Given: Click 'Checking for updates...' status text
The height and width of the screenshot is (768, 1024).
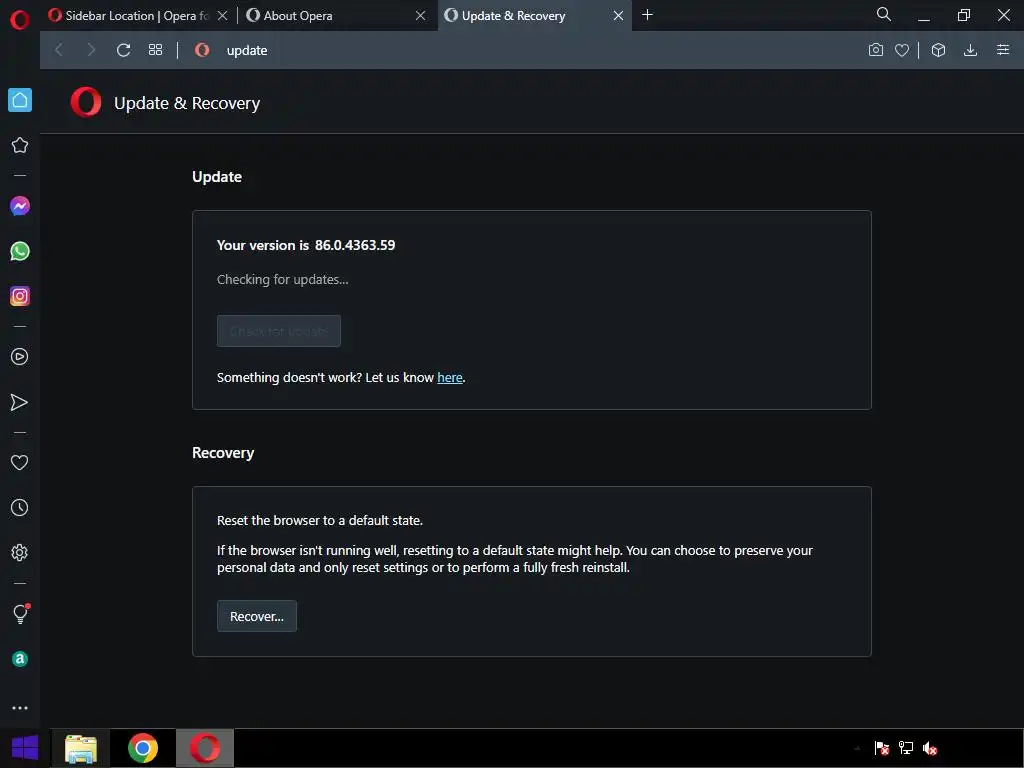Looking at the screenshot, I should pos(283,280).
